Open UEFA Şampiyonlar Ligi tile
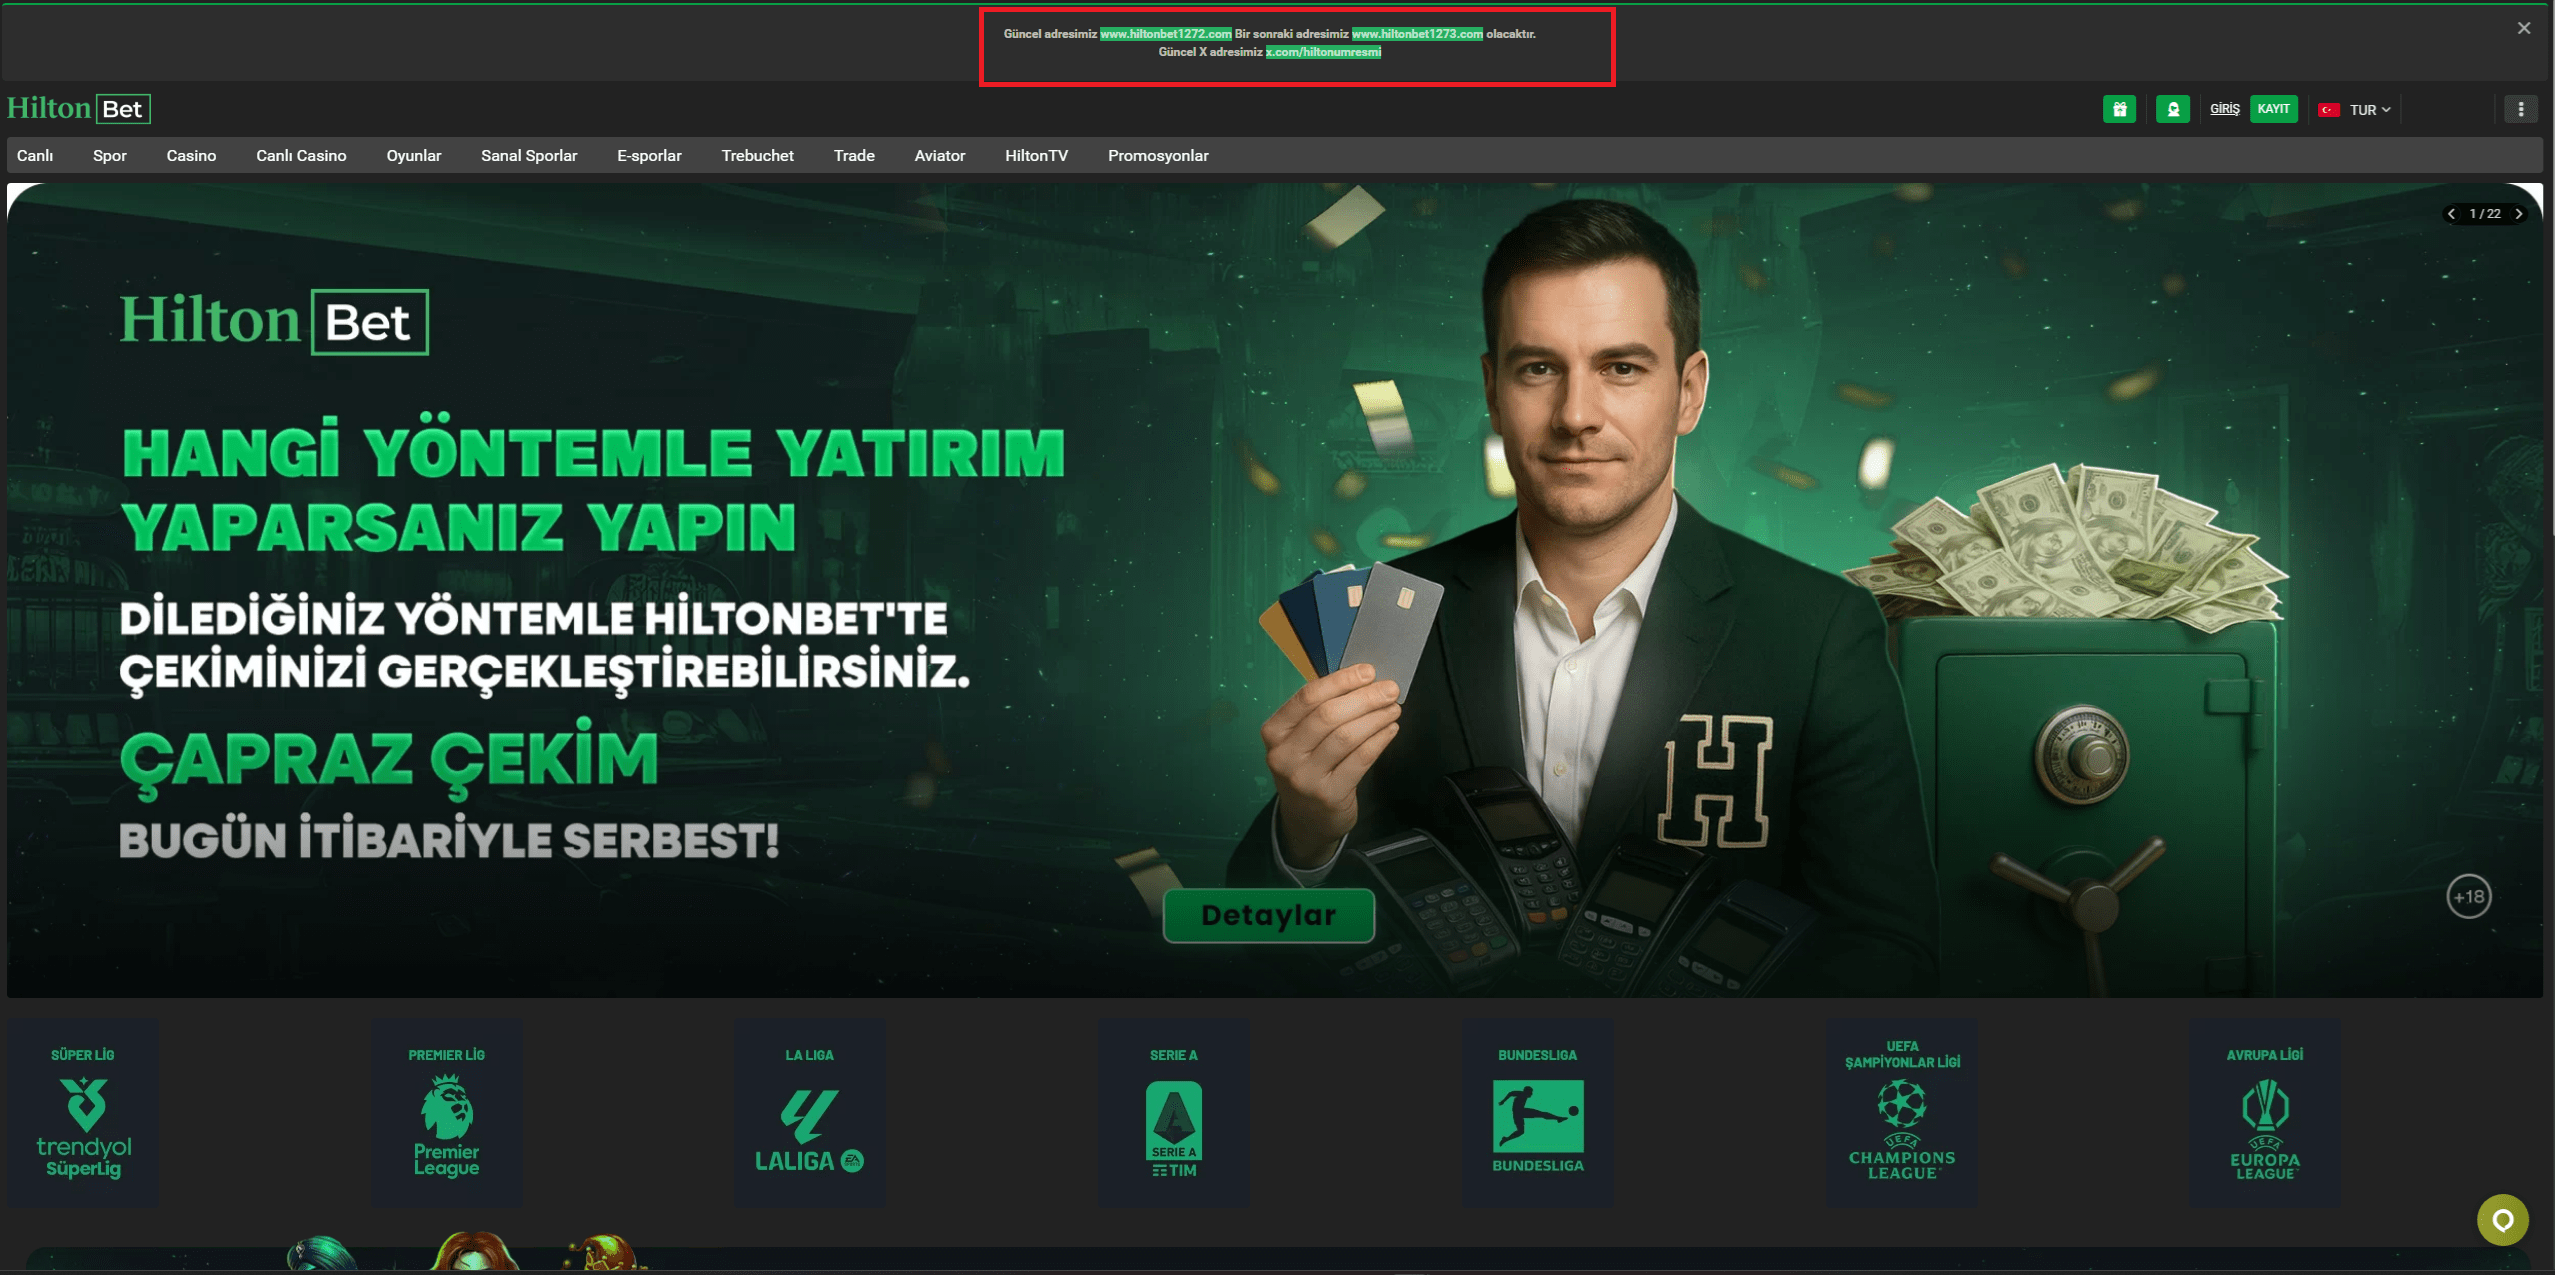 1901,1112
